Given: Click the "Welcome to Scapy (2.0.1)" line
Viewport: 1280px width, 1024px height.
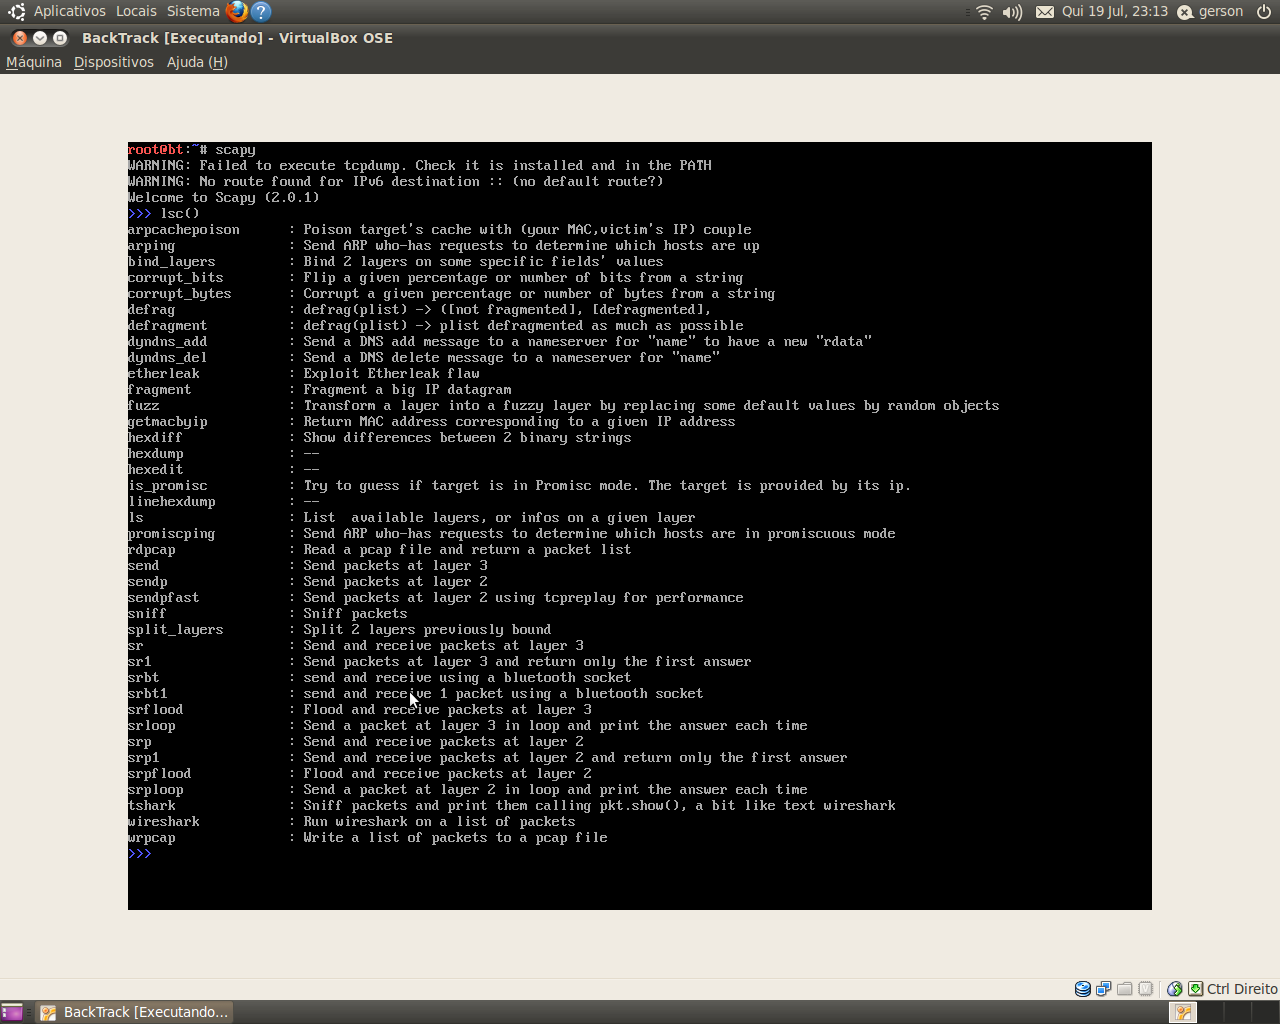Looking at the screenshot, I should 224,198.
